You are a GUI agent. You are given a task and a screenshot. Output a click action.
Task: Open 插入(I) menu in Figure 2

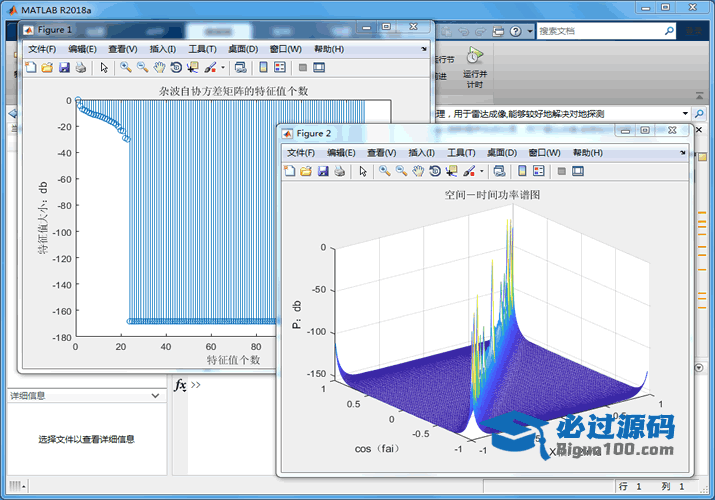coord(422,153)
